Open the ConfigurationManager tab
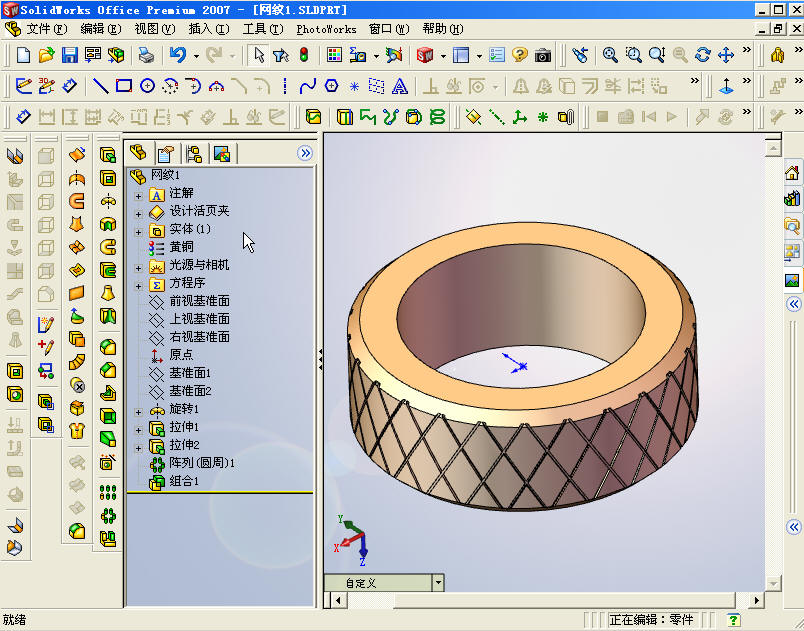The height and width of the screenshot is (631, 804). [x=194, y=153]
